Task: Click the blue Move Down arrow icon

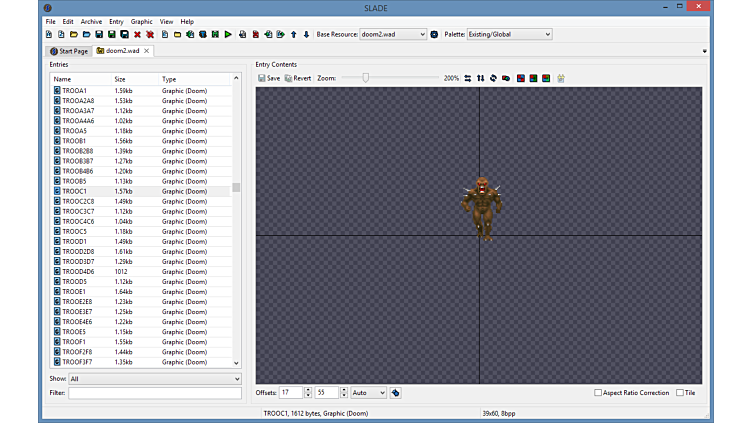Action: click(x=306, y=34)
